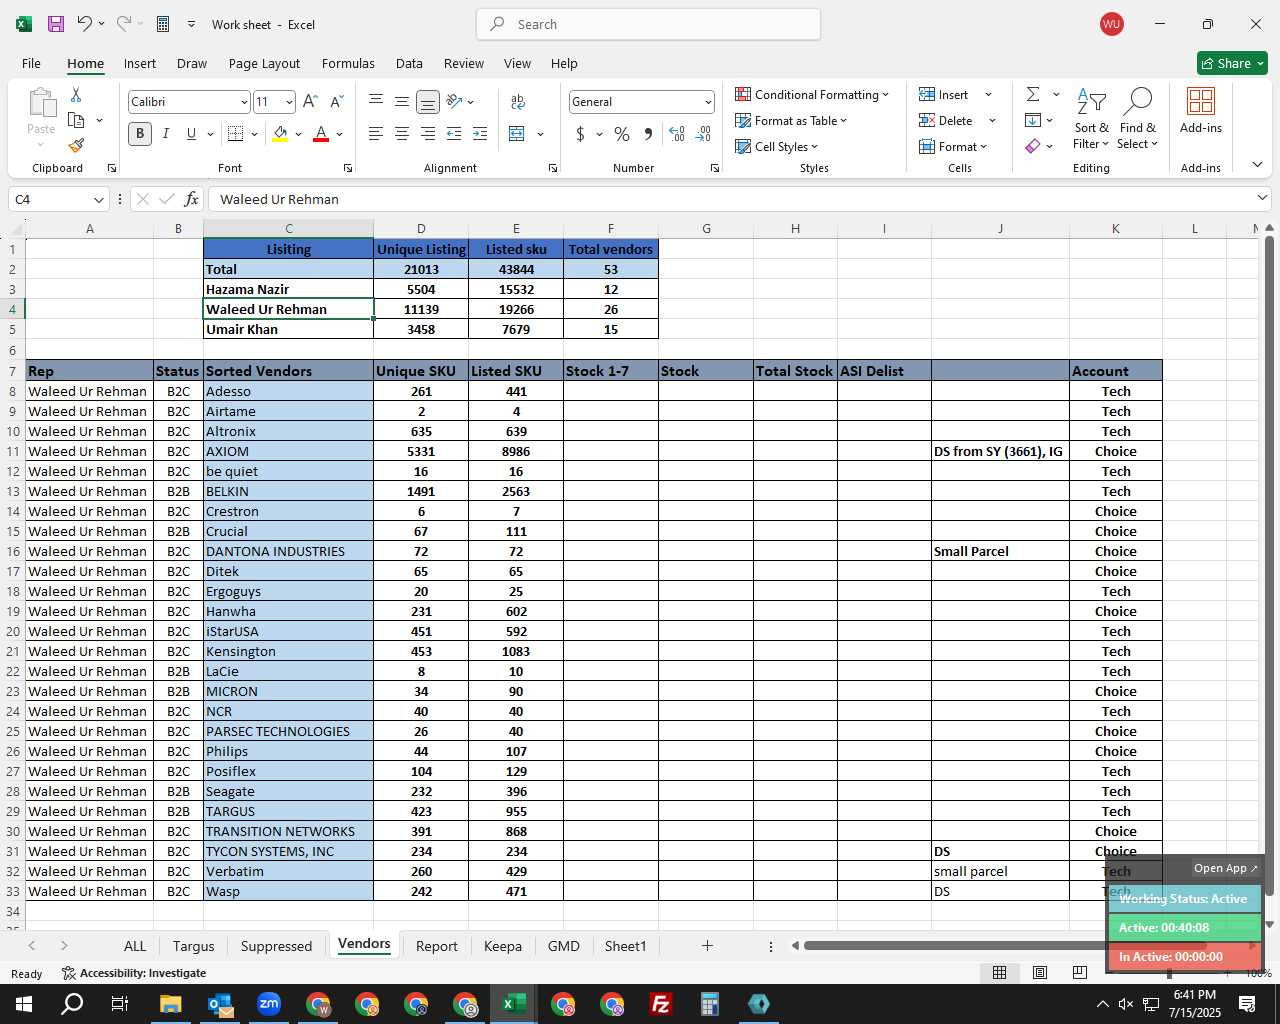Viewport: 1280px width, 1024px height.
Task: Click Accessibility: Investigate in status bar
Action: [134, 973]
